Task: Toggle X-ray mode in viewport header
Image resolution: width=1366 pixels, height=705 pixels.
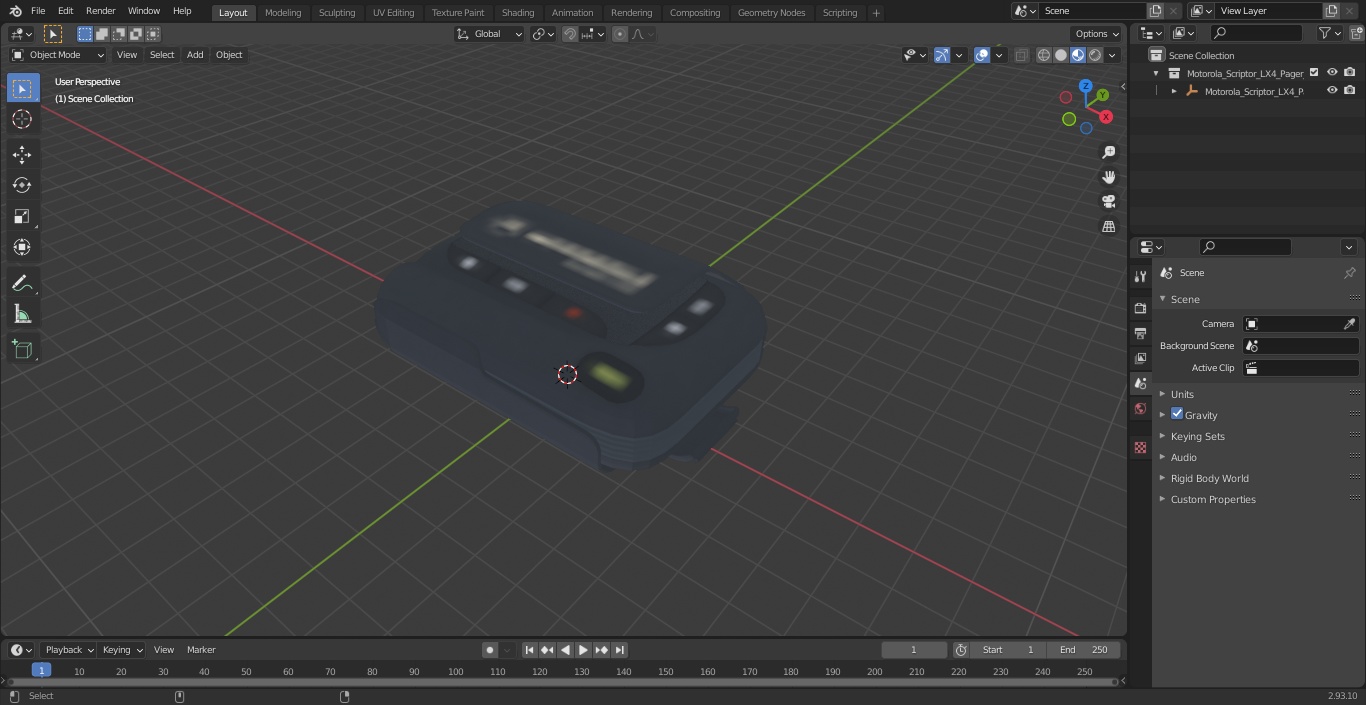Action: (1021, 55)
